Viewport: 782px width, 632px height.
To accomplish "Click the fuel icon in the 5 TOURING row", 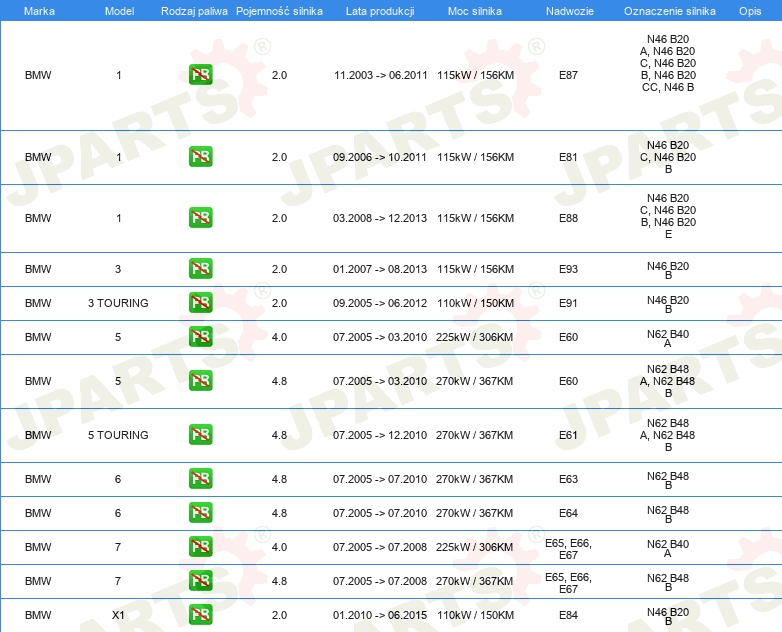I will coord(200,434).
